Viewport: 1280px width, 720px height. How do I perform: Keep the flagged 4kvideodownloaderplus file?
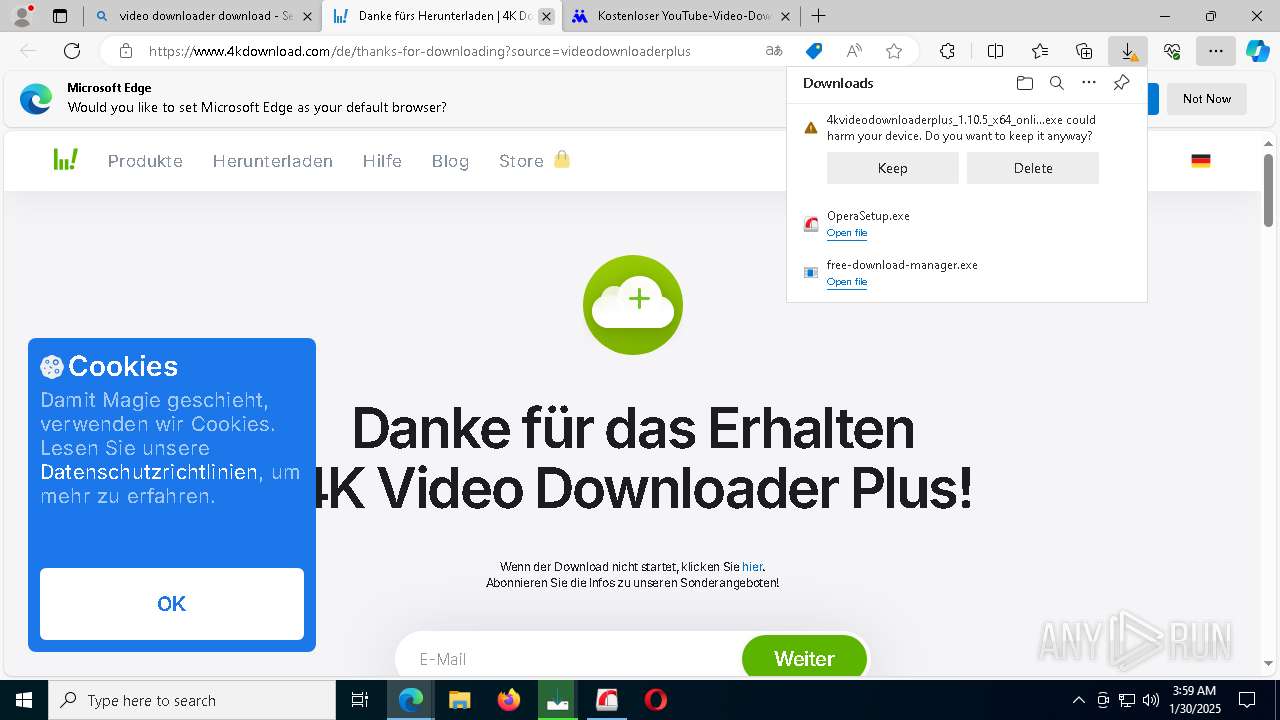[892, 168]
